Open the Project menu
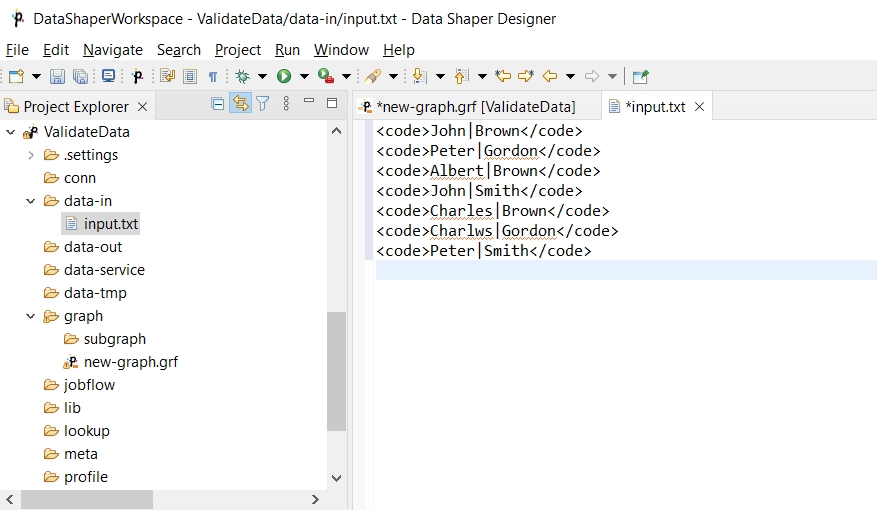 click(x=238, y=50)
